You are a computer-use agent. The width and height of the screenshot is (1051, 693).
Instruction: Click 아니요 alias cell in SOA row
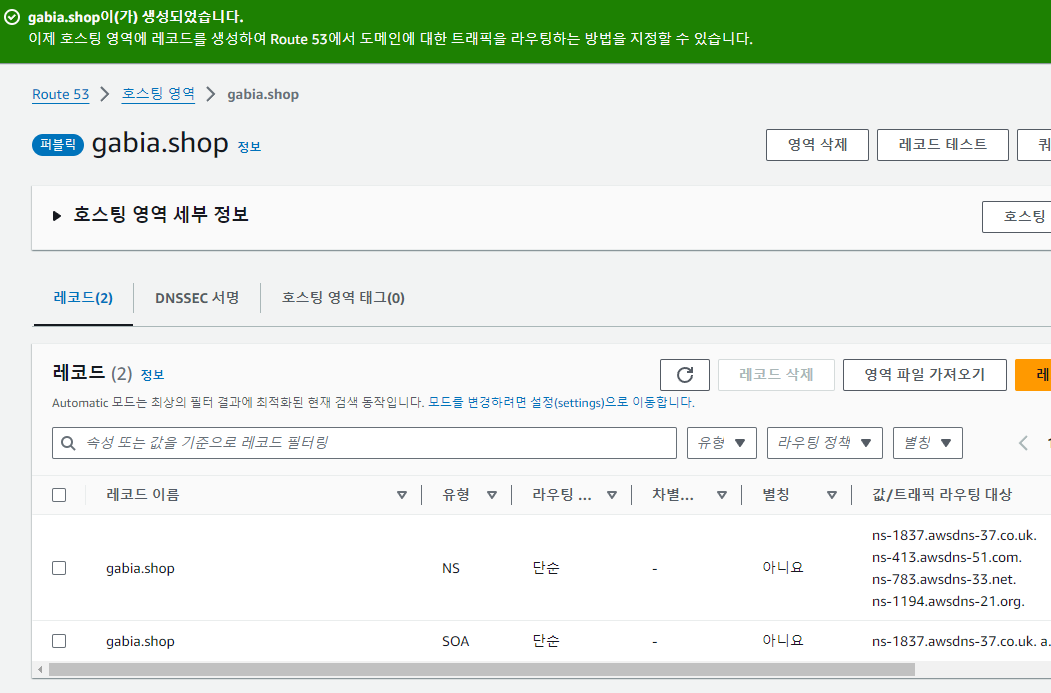tap(782, 641)
